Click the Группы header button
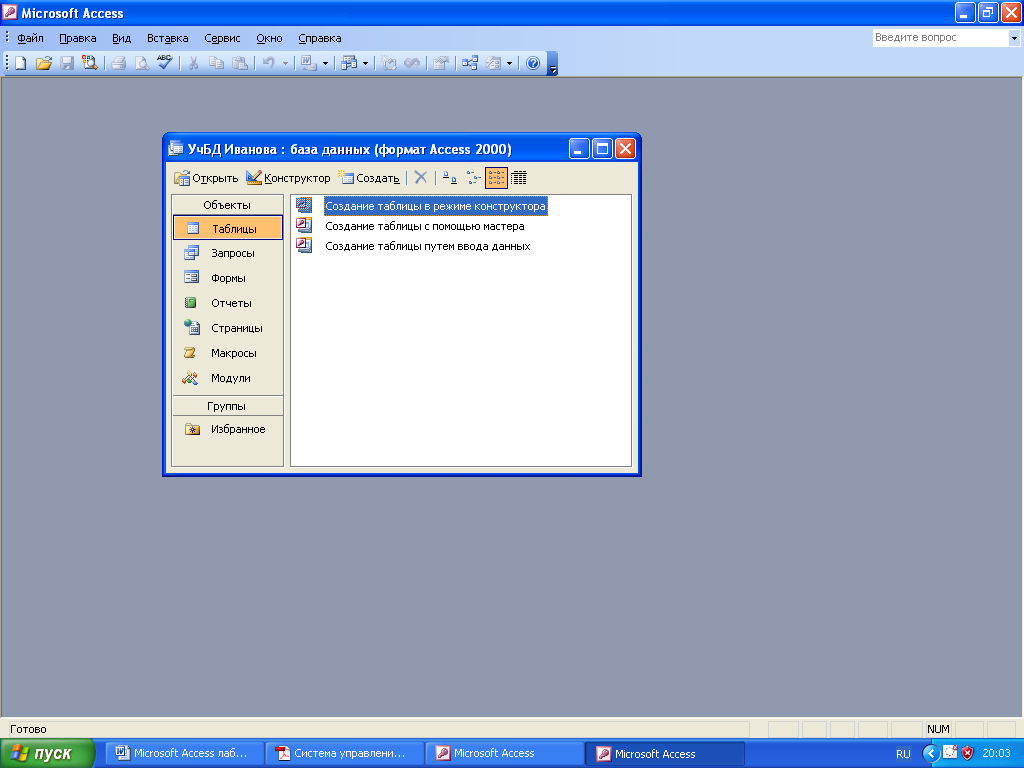 [x=227, y=406]
